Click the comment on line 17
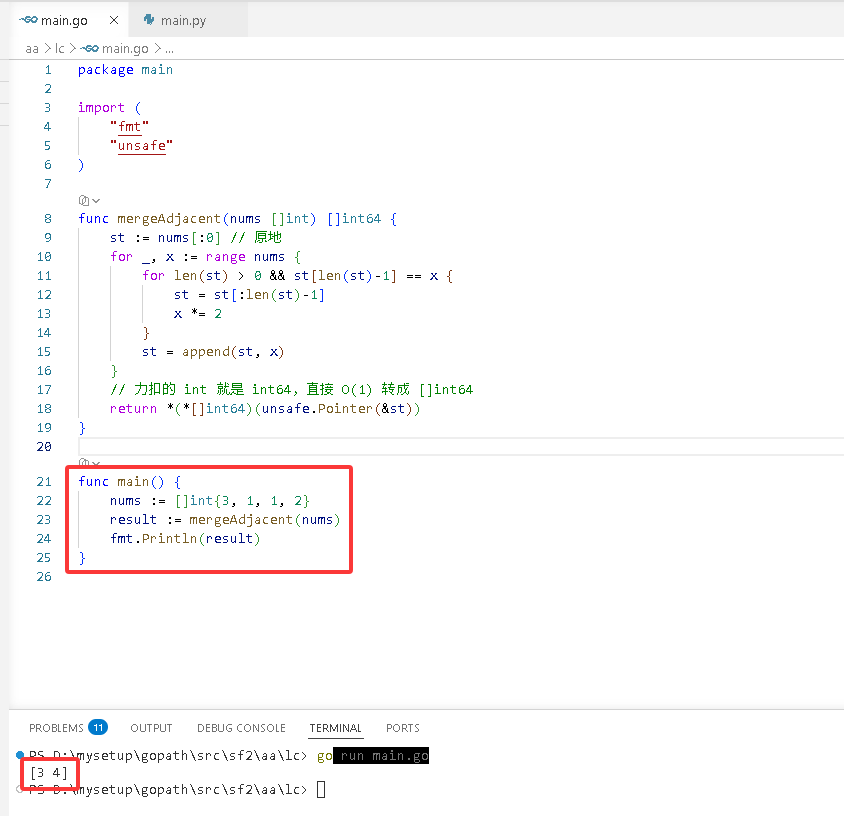 291,390
